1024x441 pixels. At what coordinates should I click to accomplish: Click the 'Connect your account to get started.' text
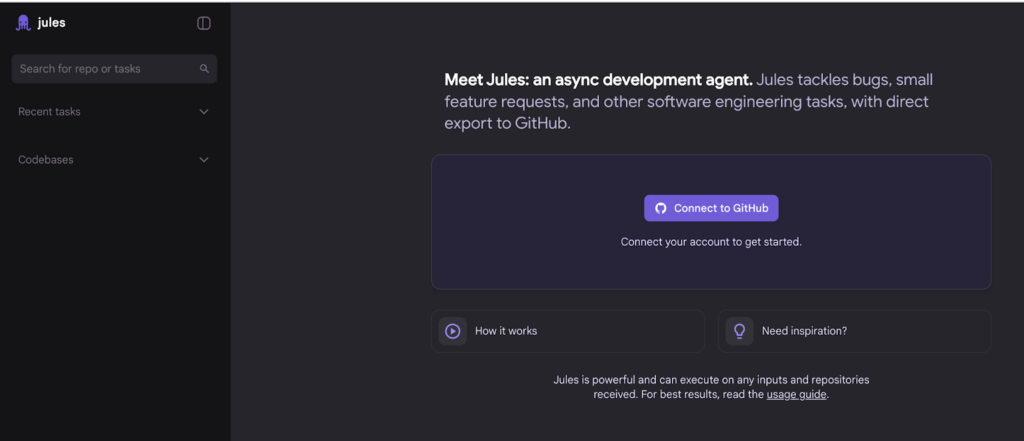711,242
